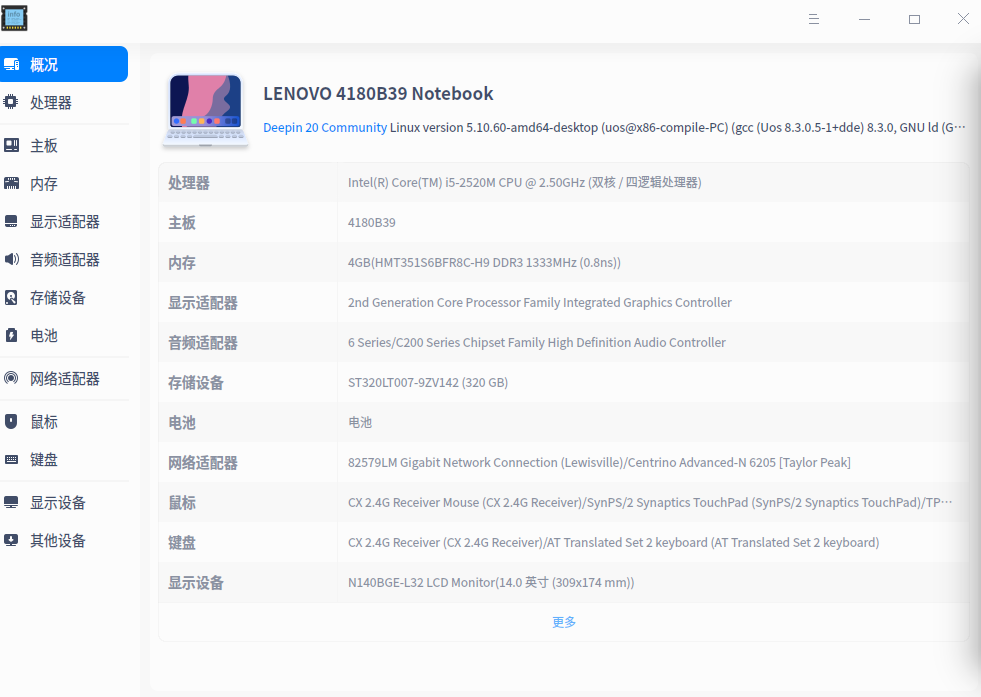Click the 键盘 keyboard icon
Viewport: 981px width, 697px height.
click(x=11, y=459)
